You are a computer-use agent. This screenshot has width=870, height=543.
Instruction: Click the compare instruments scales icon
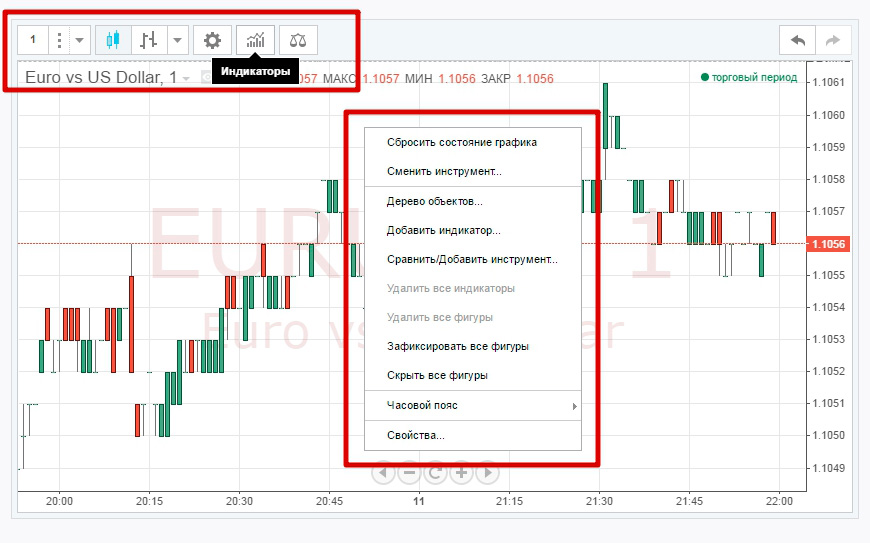click(x=298, y=40)
